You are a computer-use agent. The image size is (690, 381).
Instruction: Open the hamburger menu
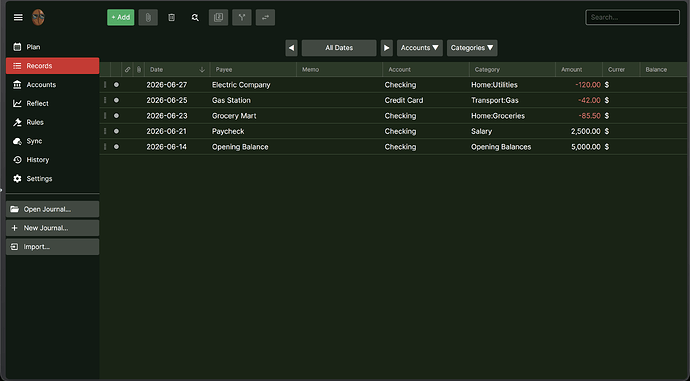18,17
